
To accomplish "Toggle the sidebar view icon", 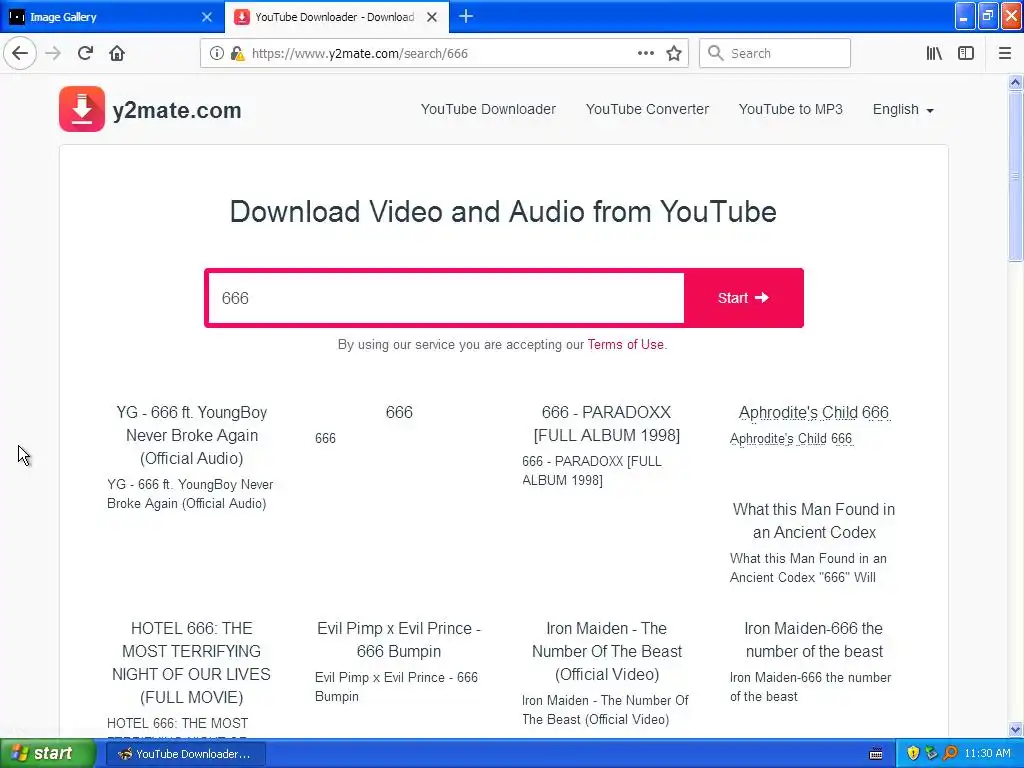I will (x=966, y=53).
